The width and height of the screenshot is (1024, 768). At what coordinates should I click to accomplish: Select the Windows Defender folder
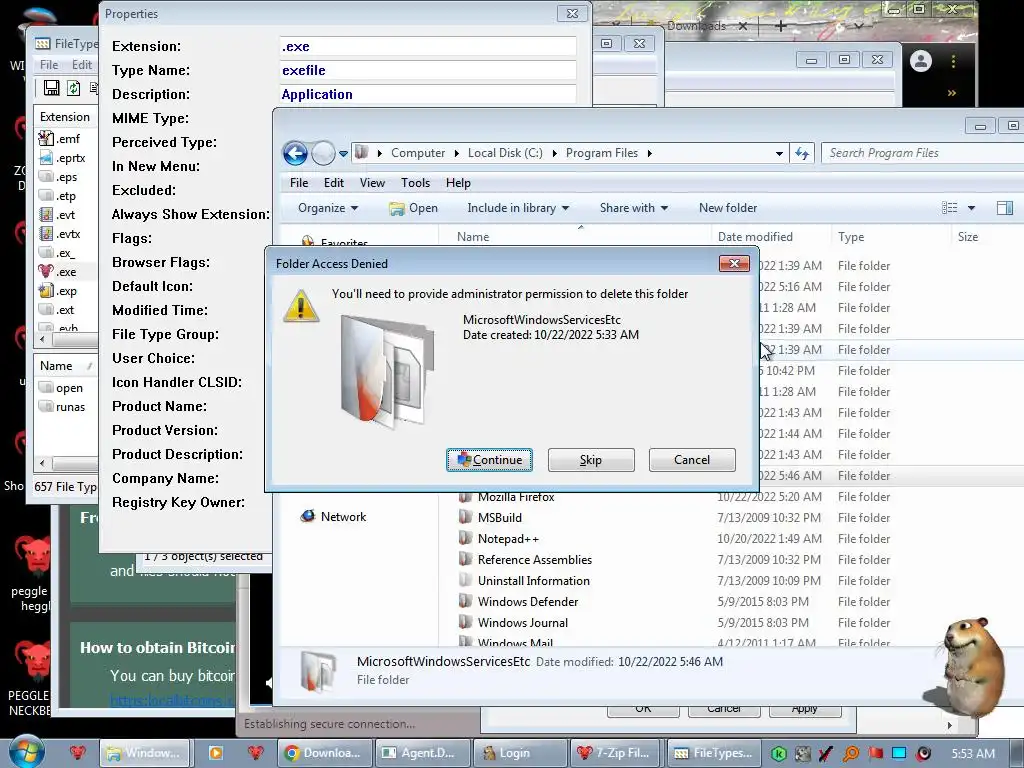(528, 601)
